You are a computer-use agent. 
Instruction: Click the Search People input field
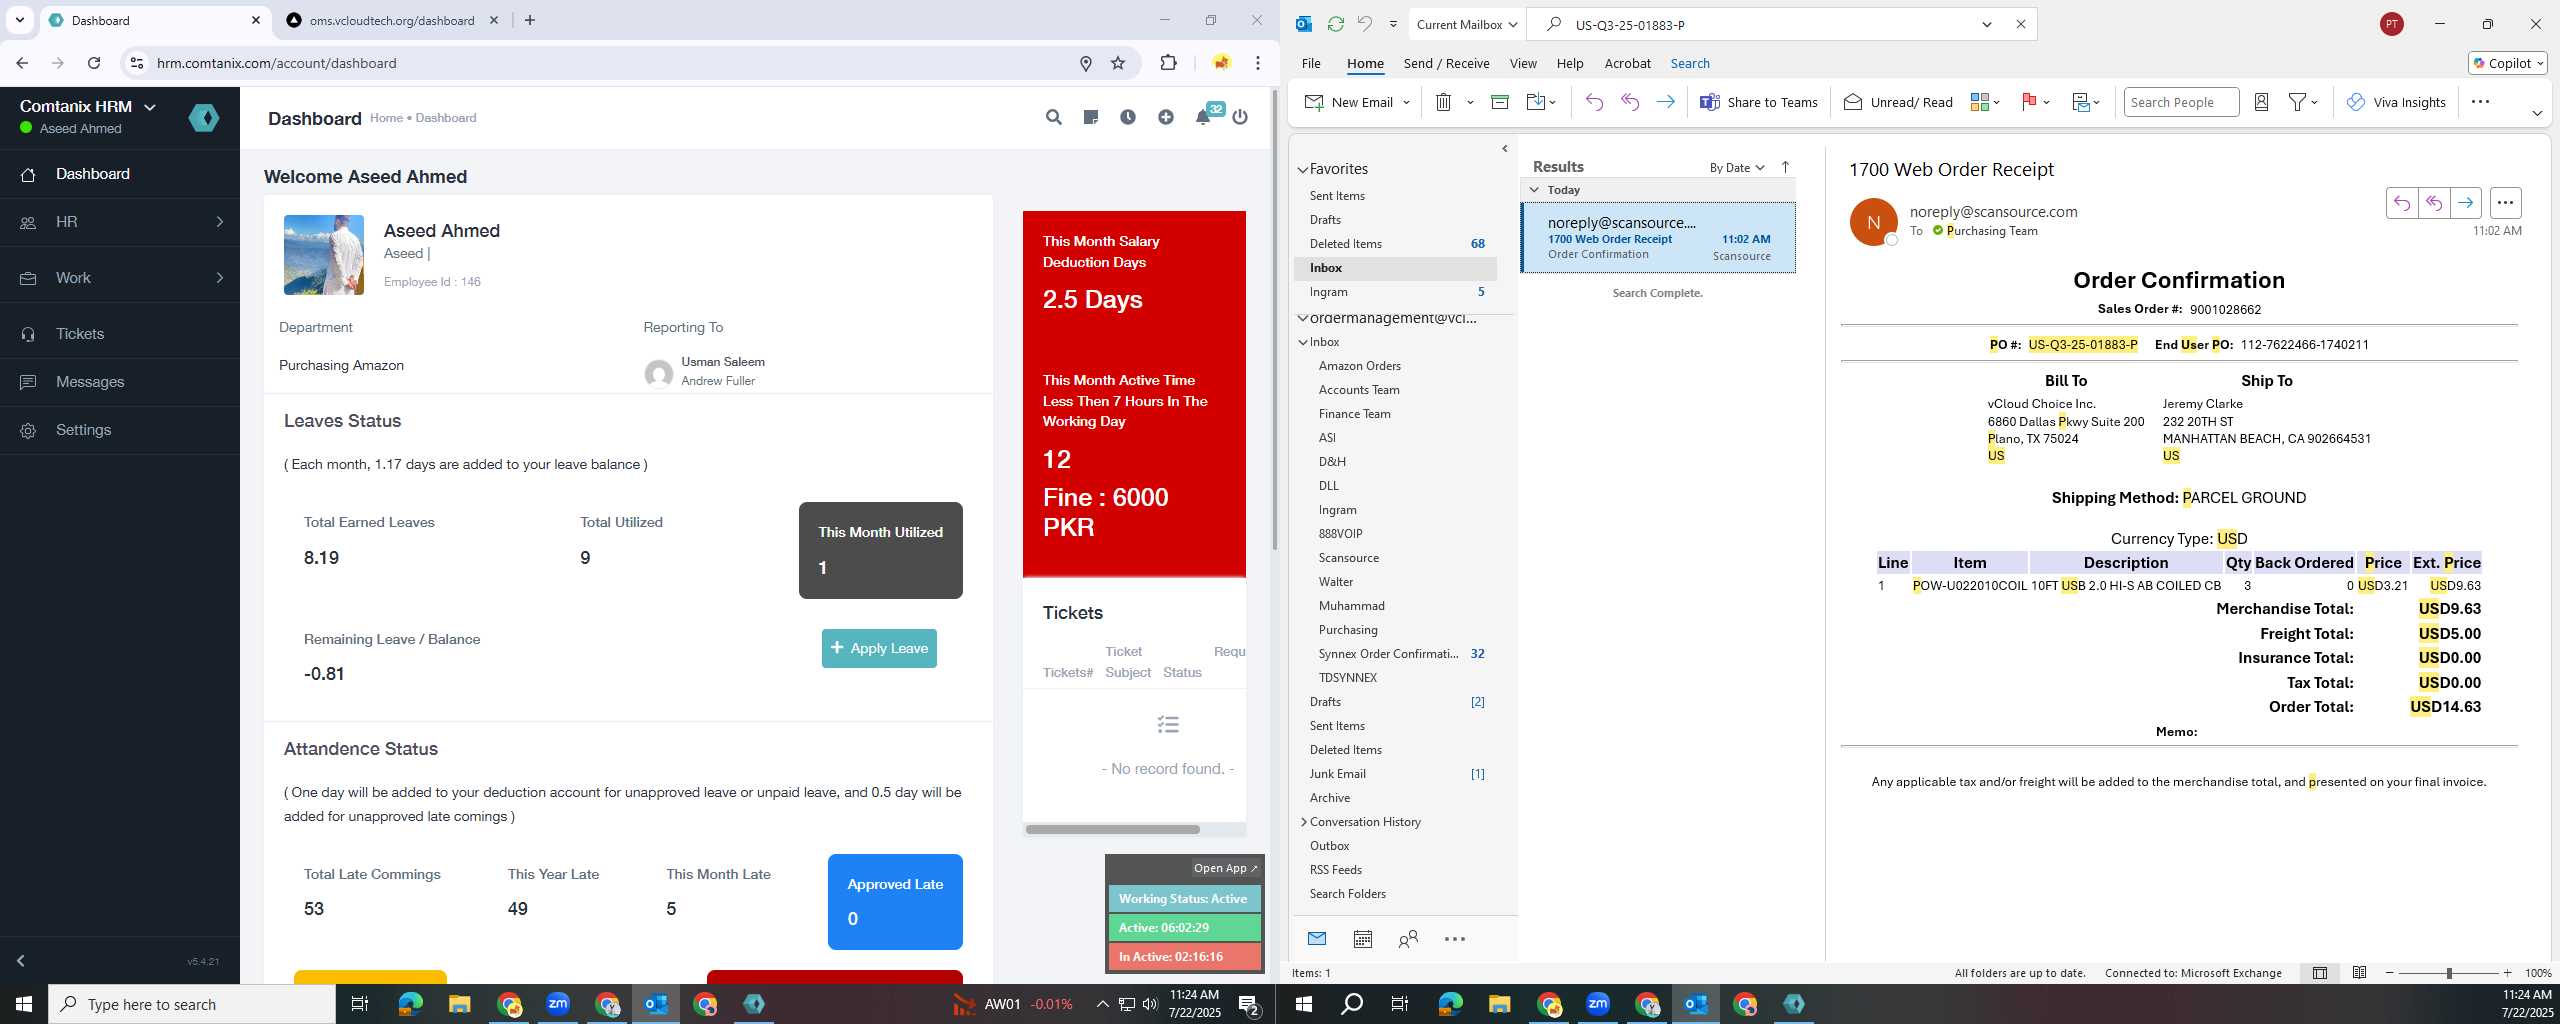(x=2181, y=102)
